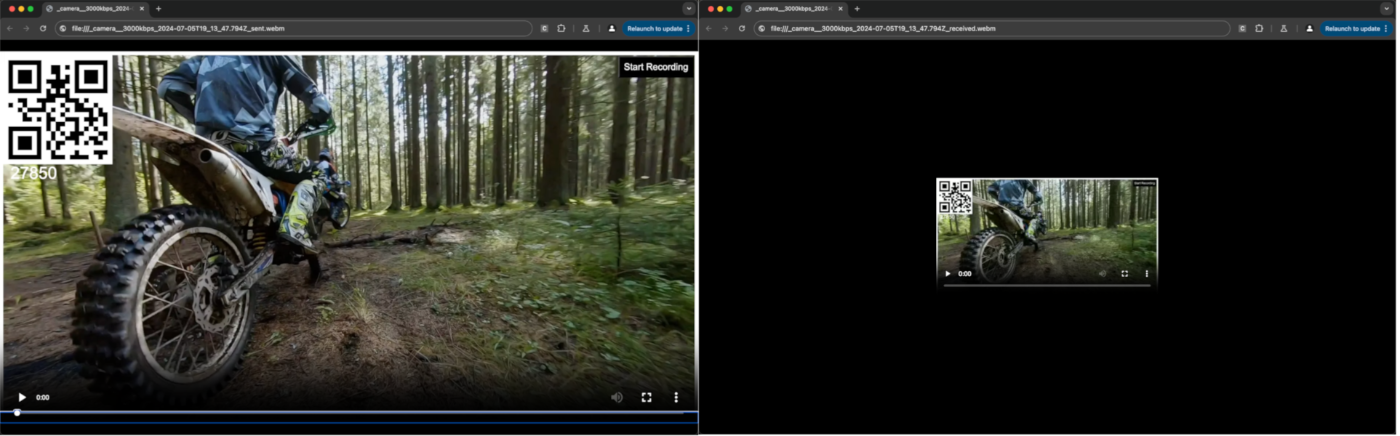Mute the received video's volume icon
The image size is (1400, 436).
1103,273
